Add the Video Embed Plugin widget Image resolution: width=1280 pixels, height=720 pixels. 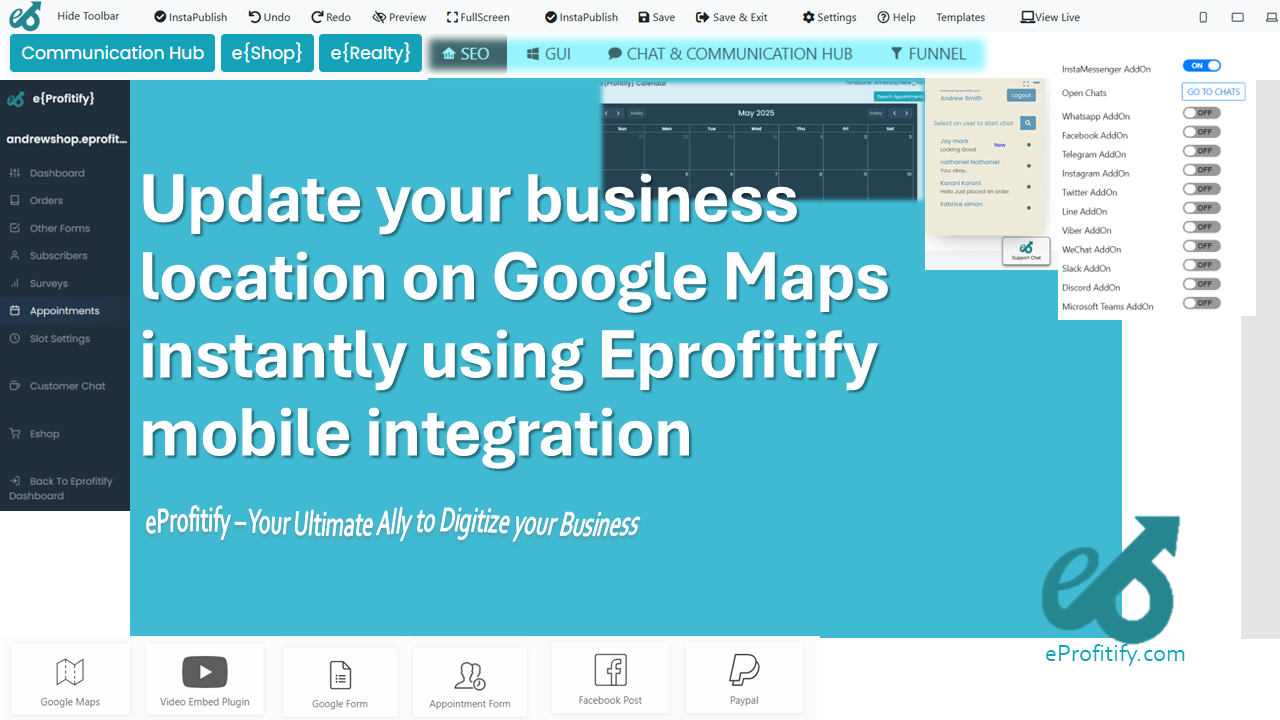click(205, 680)
